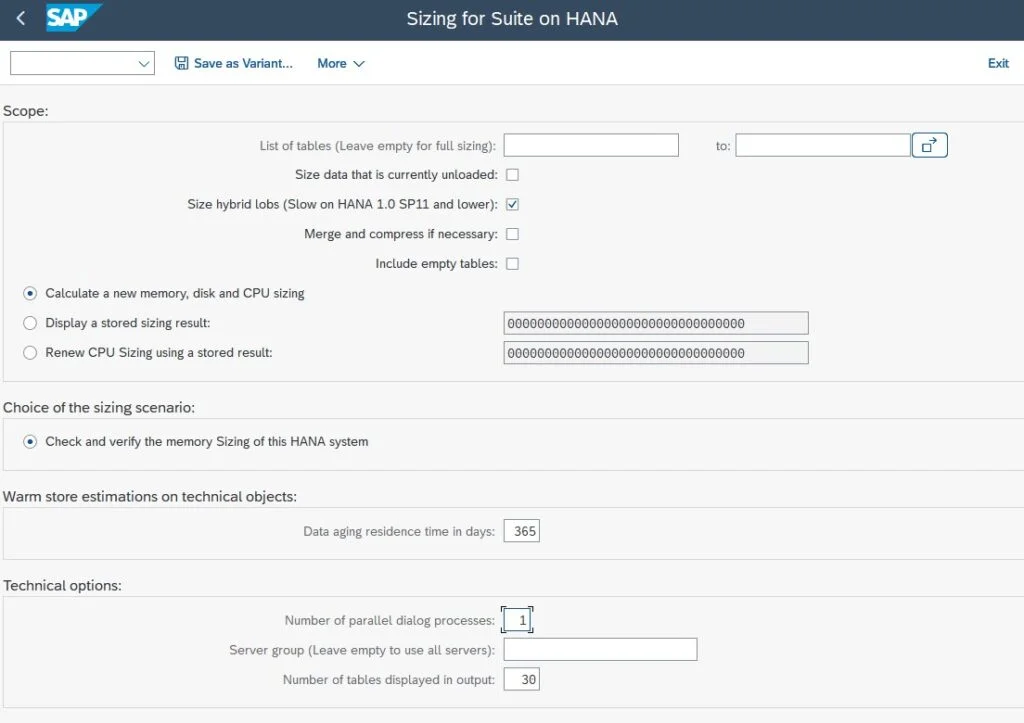The image size is (1024, 723).
Task: Focus the List of tables 'to' field
Action: (x=823, y=145)
